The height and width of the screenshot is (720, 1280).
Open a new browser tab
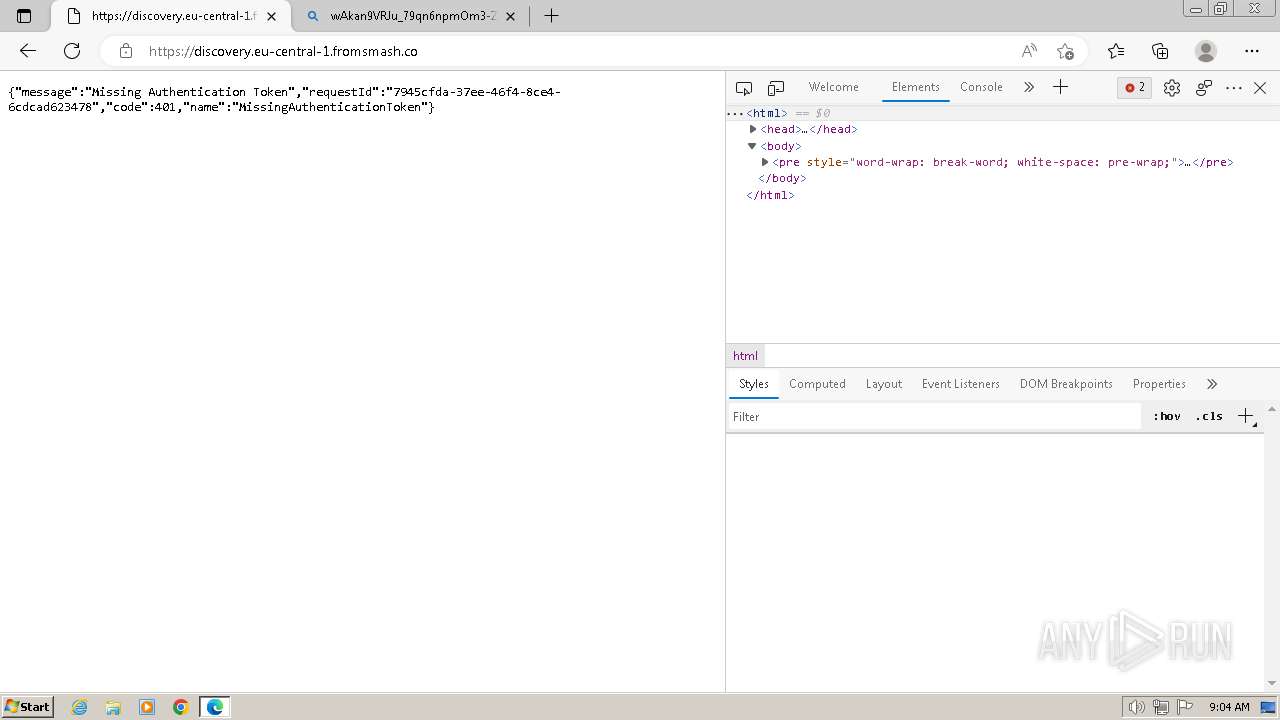(x=551, y=16)
